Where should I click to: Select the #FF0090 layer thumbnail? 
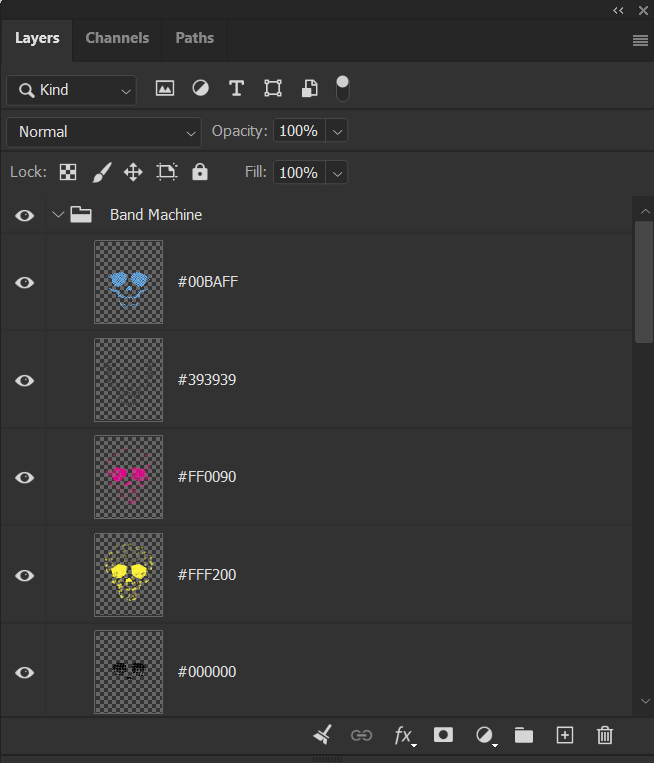(x=128, y=477)
